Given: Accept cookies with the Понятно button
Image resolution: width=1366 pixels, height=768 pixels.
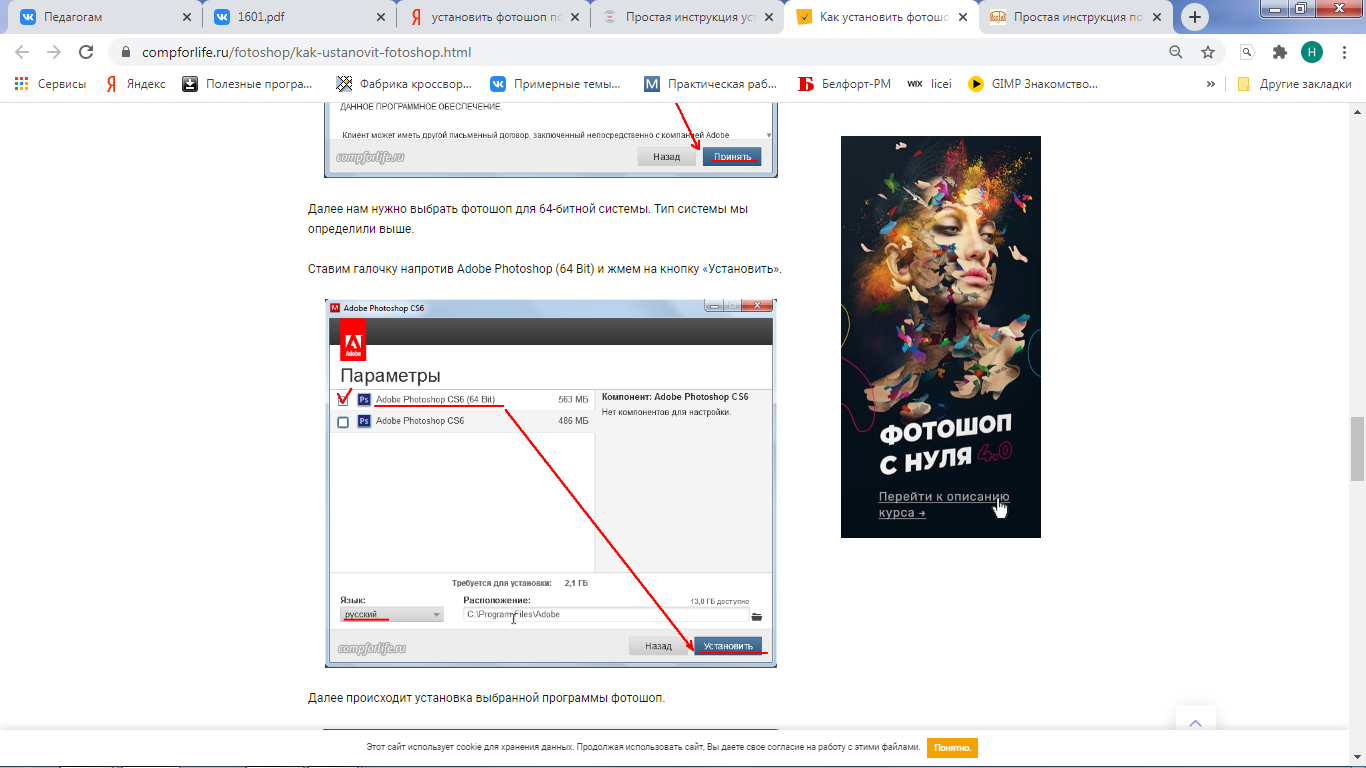Looking at the screenshot, I should pyautogui.click(x=952, y=747).
